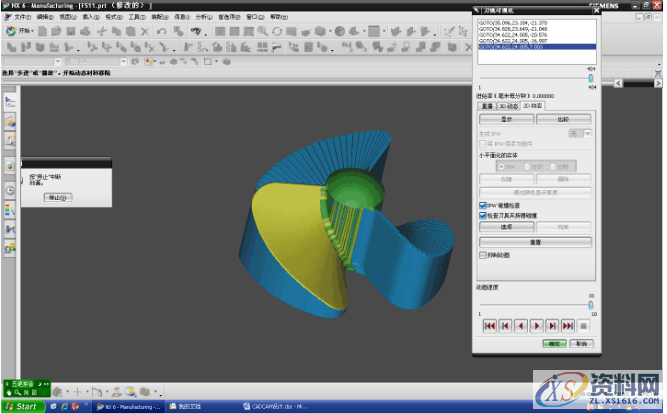667x414 pixels.
Task: Toggle the 检查刀具夹持器碰撞 checkbox
Action: [483, 214]
